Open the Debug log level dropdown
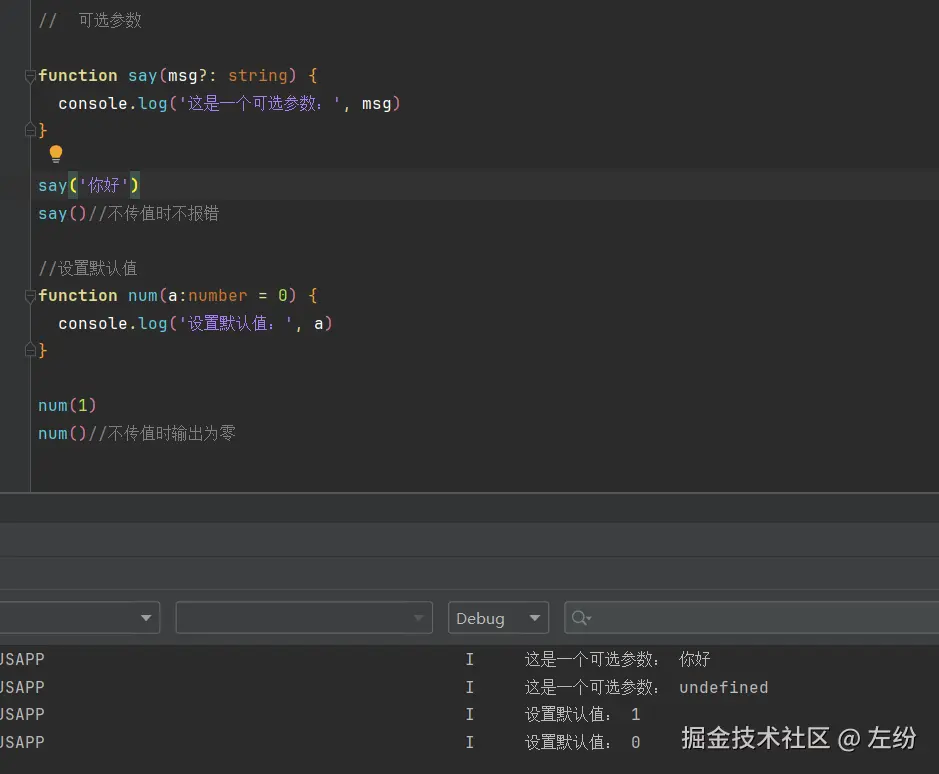939x774 pixels. click(x=498, y=618)
